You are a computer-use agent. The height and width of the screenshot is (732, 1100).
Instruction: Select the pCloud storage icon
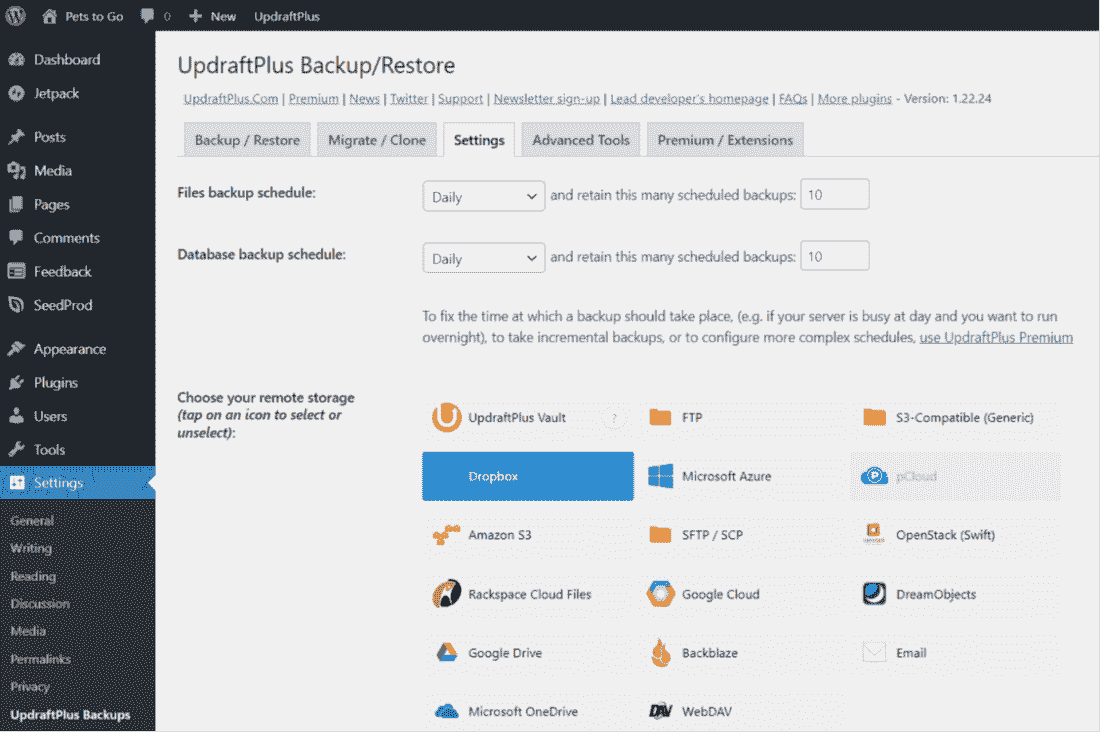(x=874, y=477)
